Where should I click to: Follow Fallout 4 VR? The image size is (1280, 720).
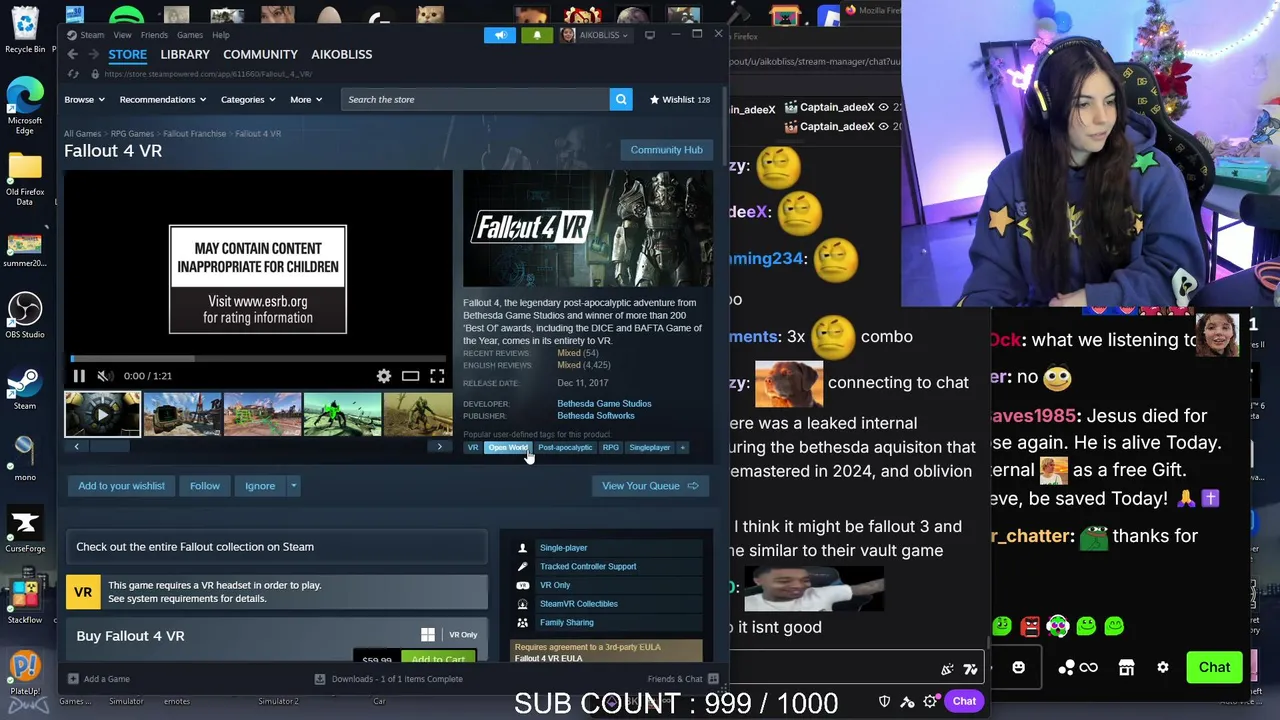point(205,486)
